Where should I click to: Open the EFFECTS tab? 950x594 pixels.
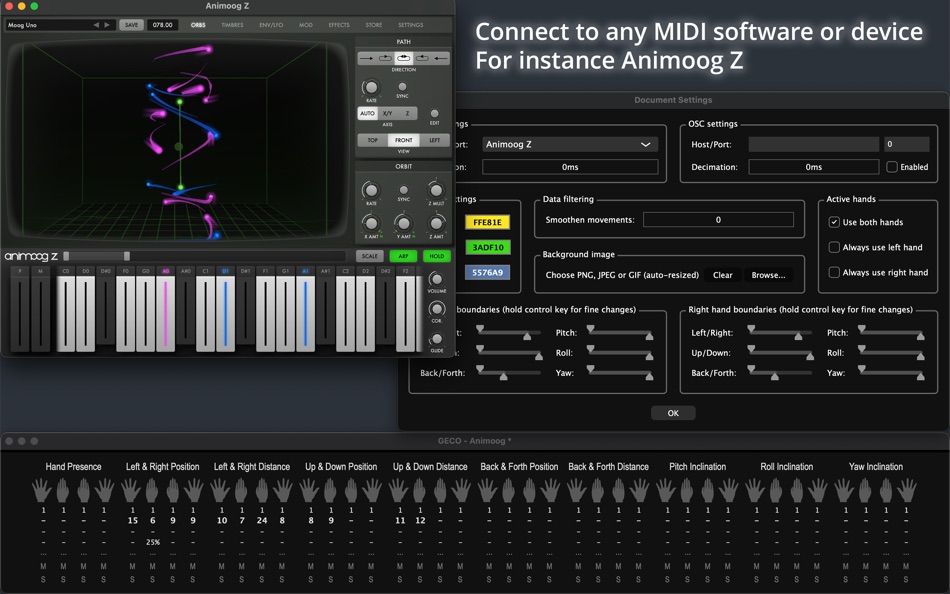pyautogui.click(x=339, y=25)
